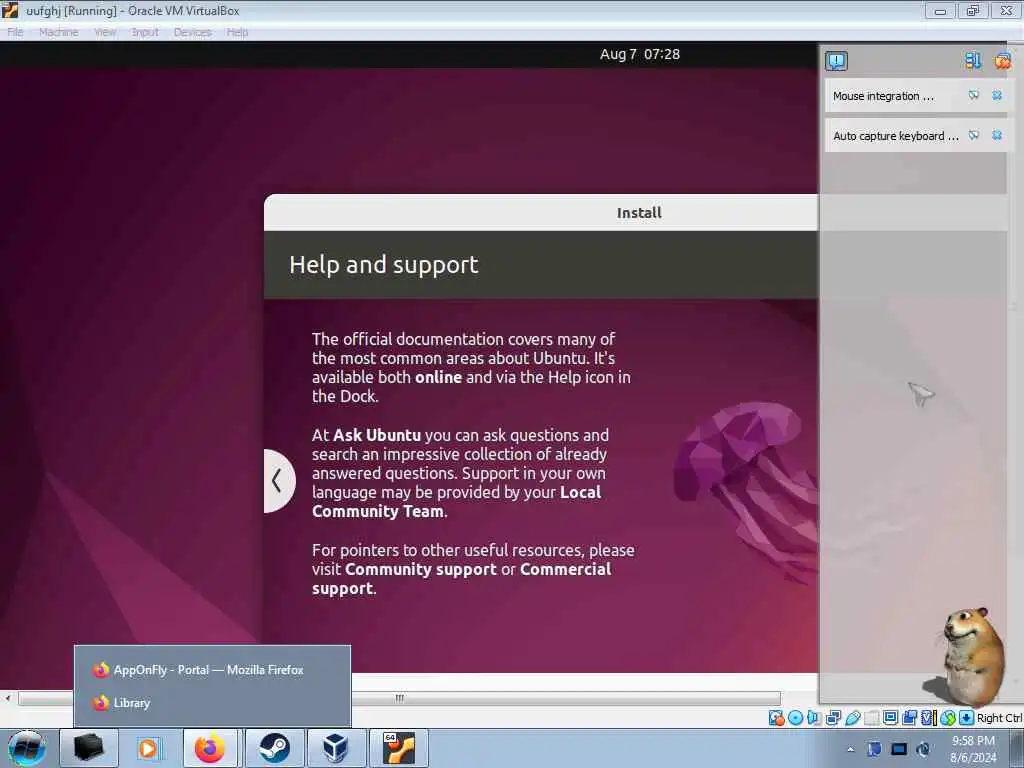The image size is (1024, 768).
Task: Click the USB devices status icon
Action: [852, 718]
